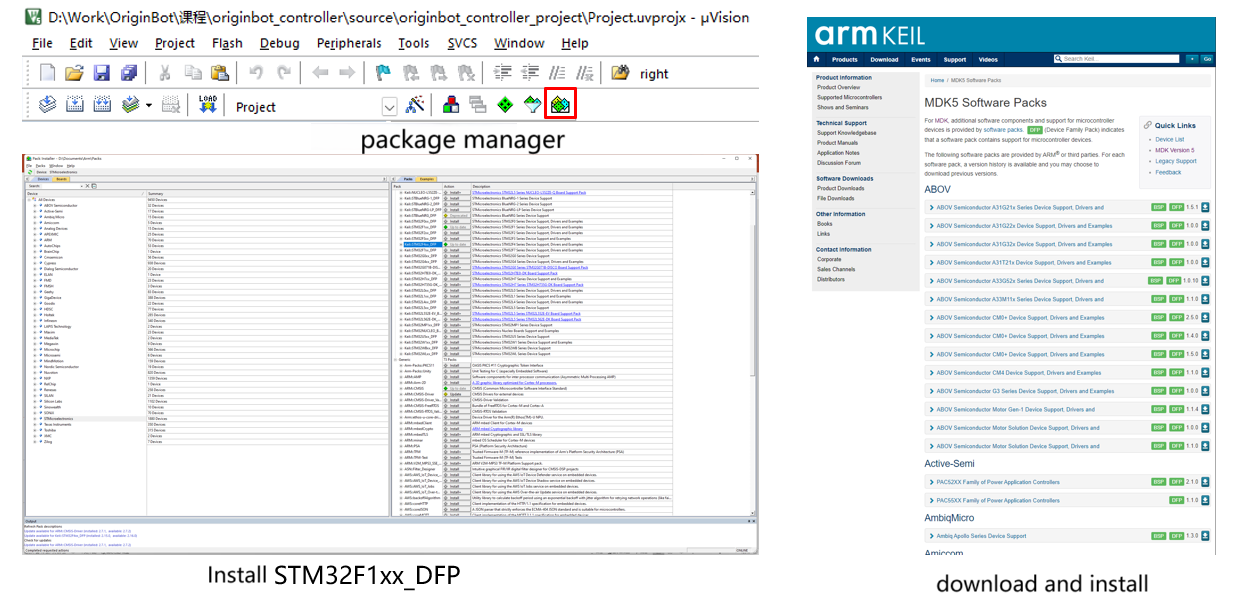Click the Search Keil input field
The image size is (1233, 597).
tap(1118, 59)
